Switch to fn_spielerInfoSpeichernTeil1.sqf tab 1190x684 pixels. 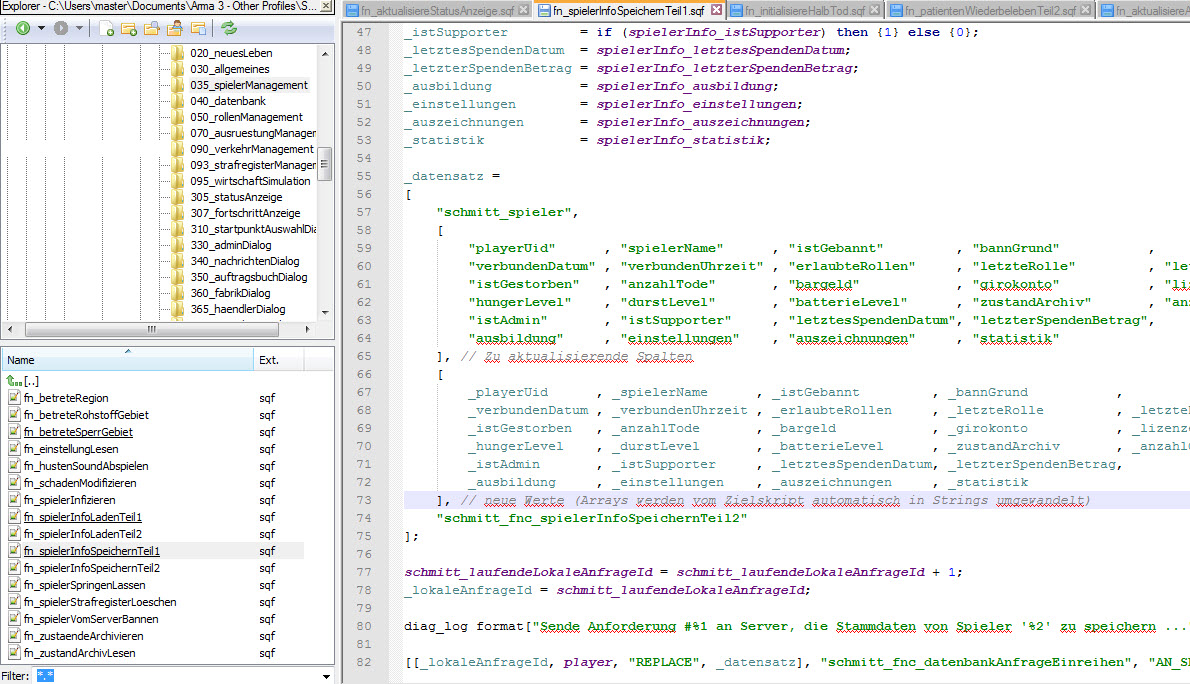coord(628,11)
